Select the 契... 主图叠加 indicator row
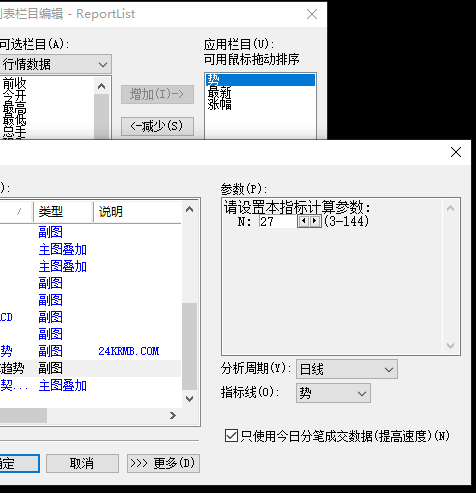 pyautogui.click(x=90, y=386)
